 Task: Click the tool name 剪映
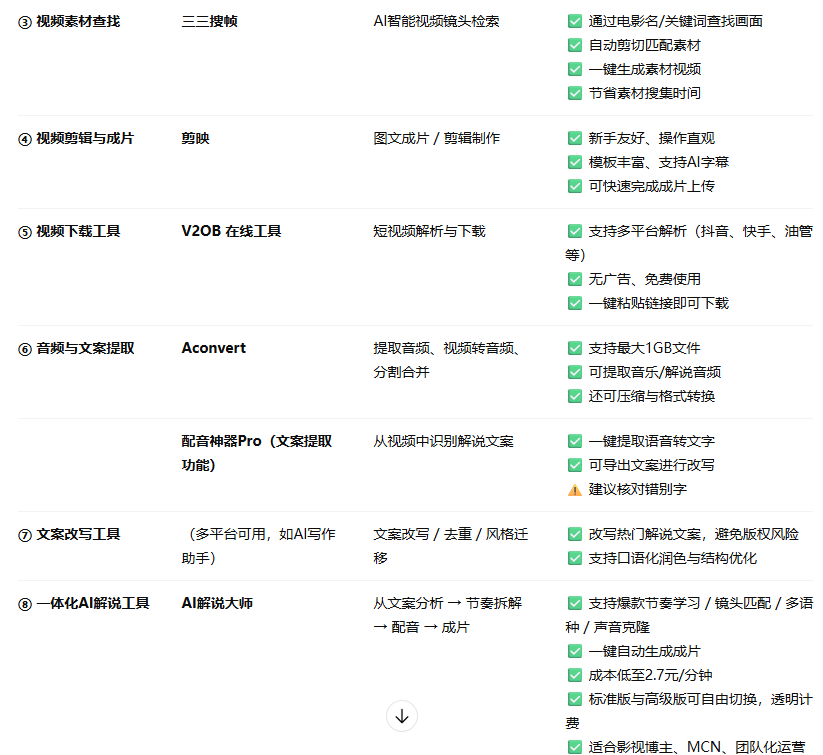pos(195,139)
